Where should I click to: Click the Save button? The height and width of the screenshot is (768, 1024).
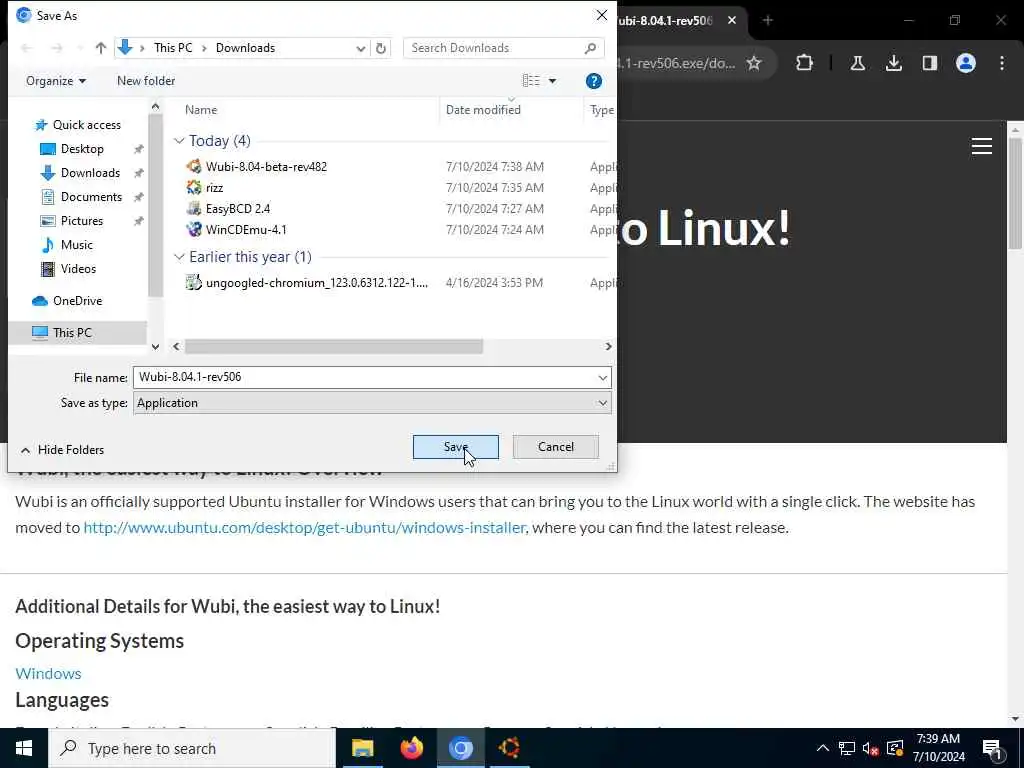tap(456, 447)
